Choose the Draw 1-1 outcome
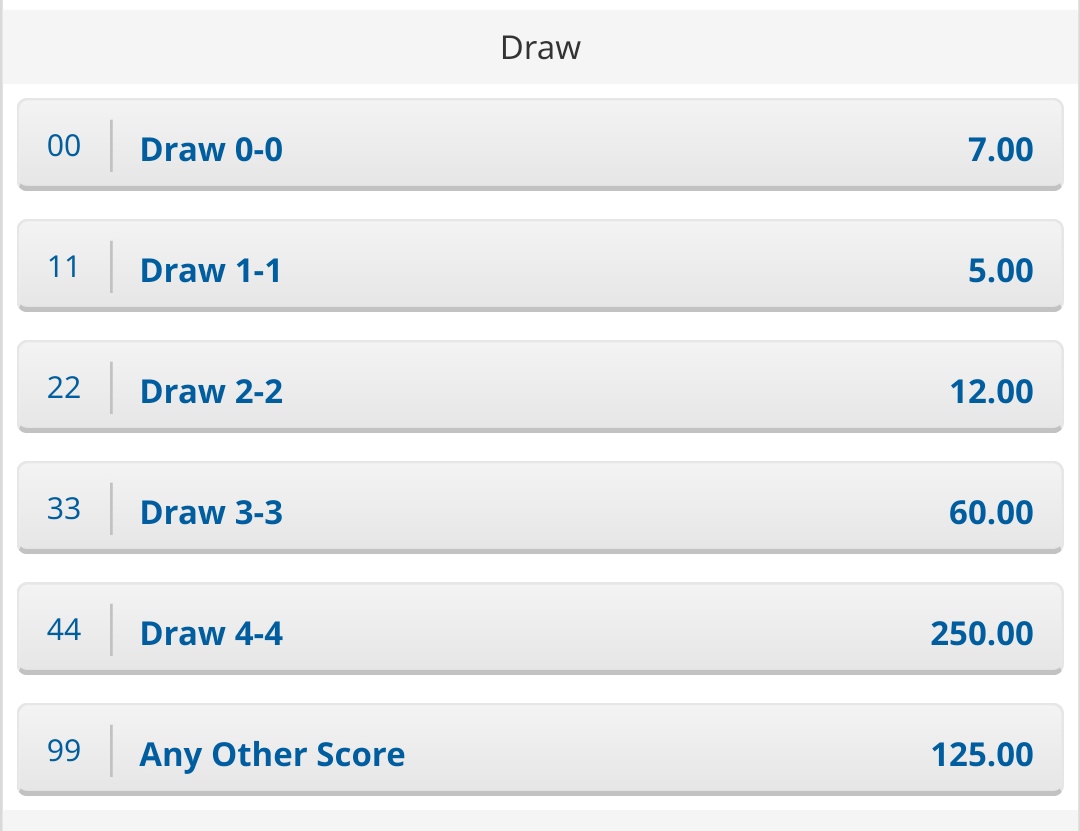 click(210, 271)
